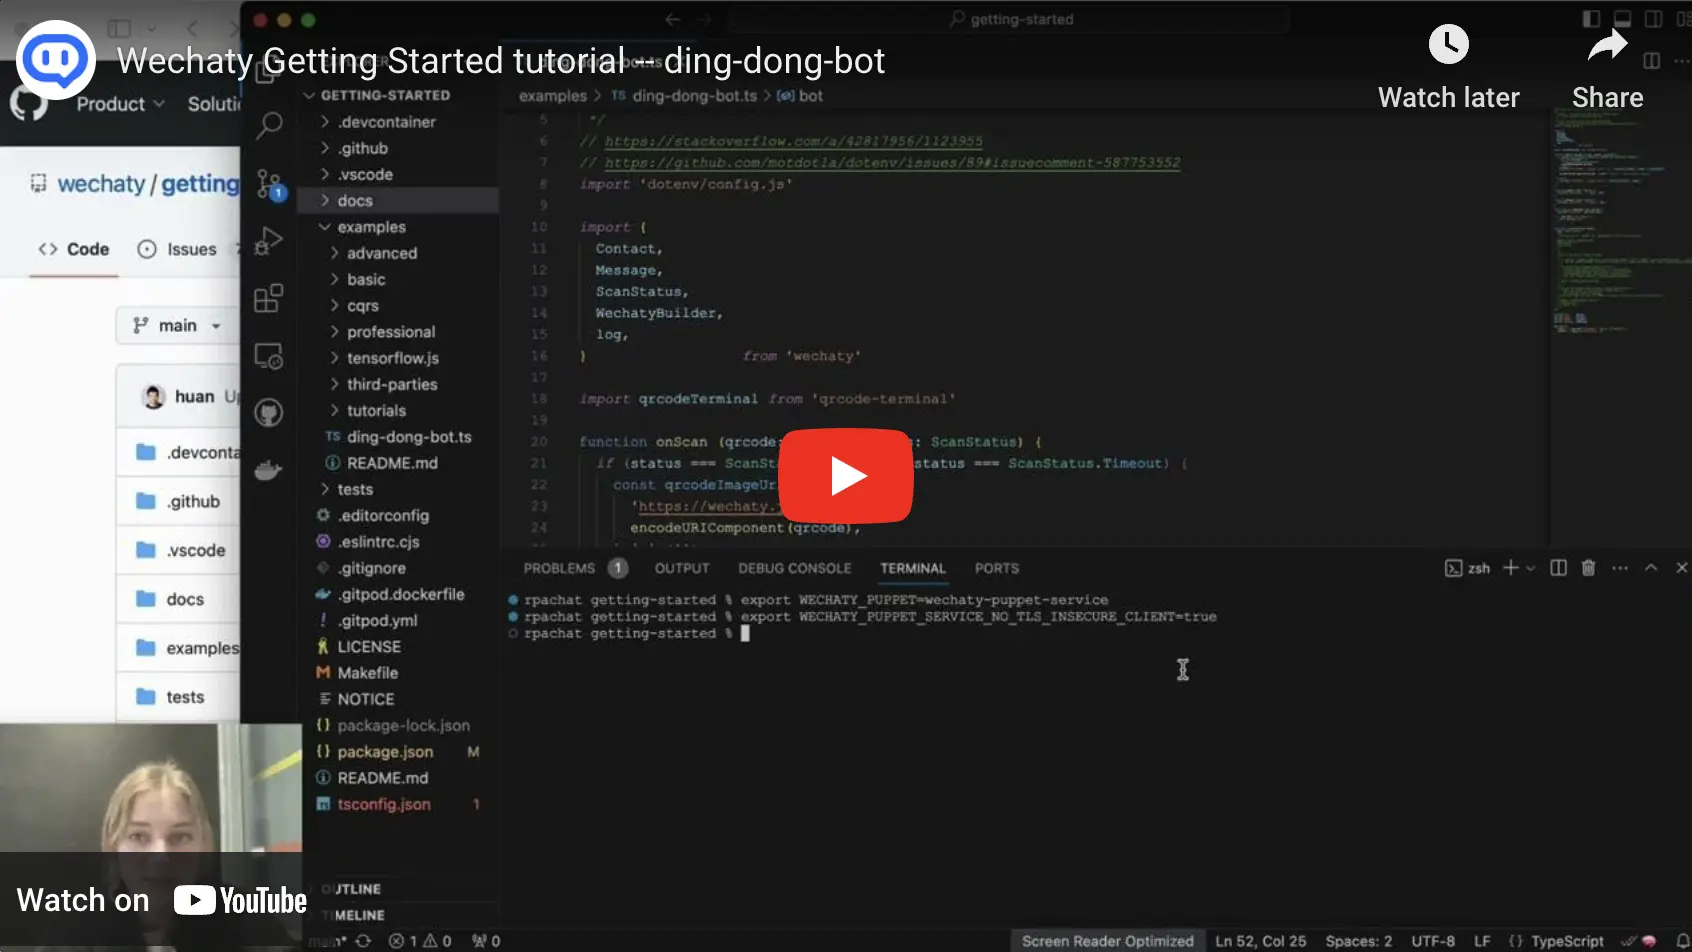
Task: Expand the docs folder in explorer
Action: pos(400,200)
